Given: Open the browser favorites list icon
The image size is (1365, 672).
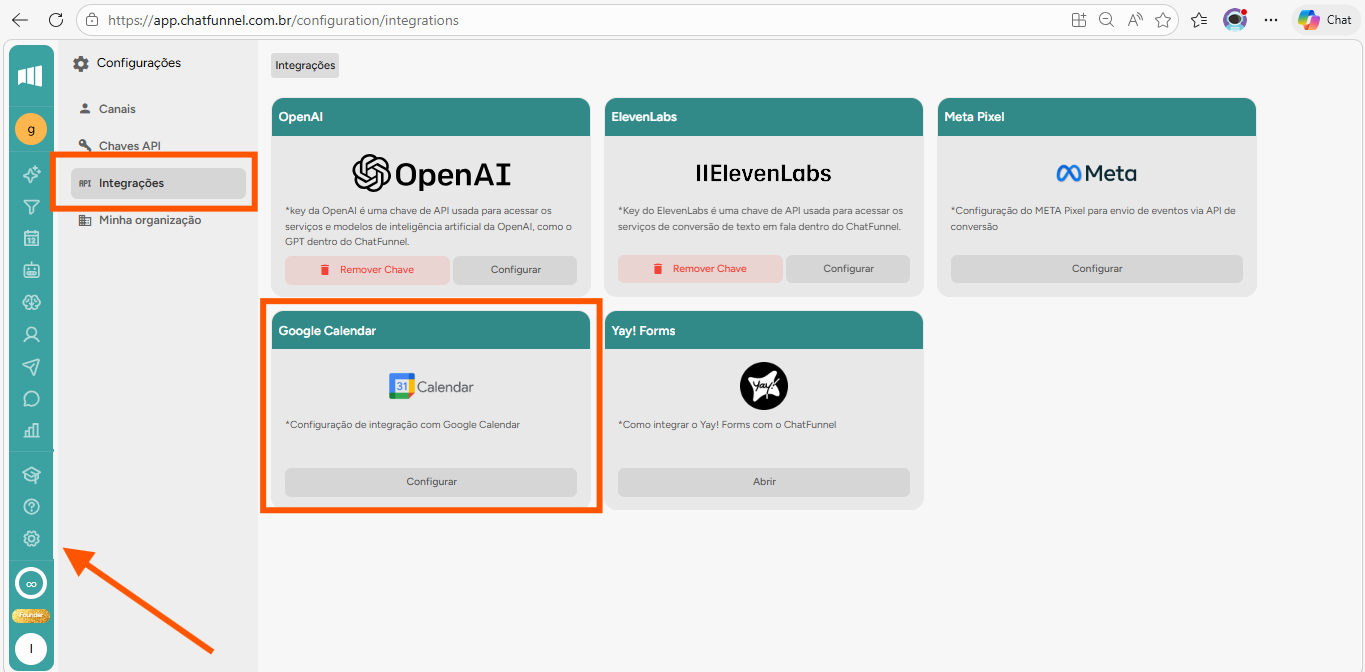Looking at the screenshot, I should 1199,19.
